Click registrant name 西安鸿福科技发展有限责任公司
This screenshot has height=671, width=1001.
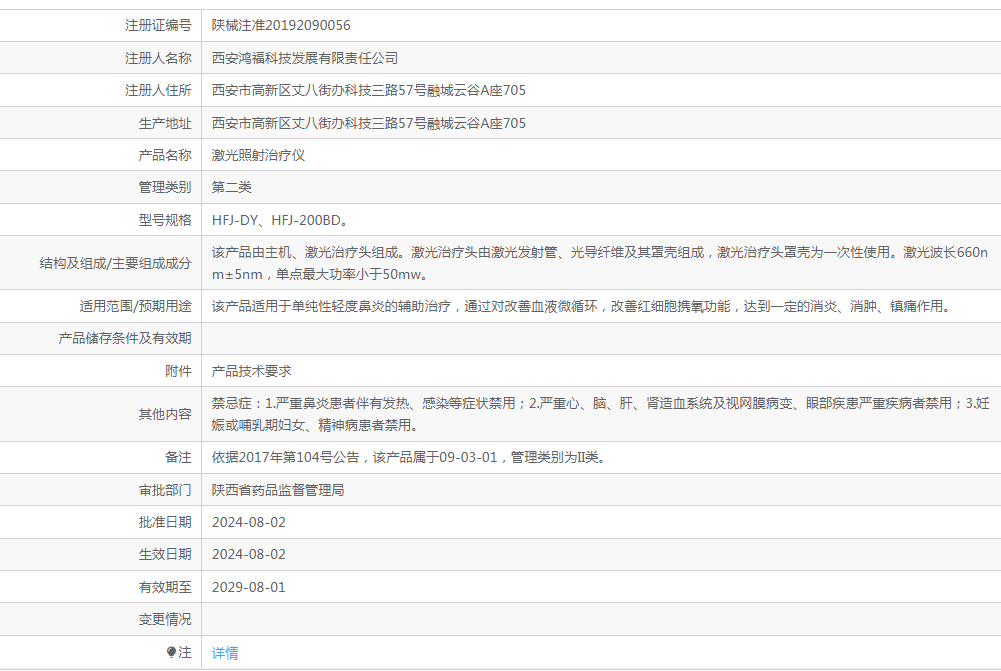tap(305, 58)
